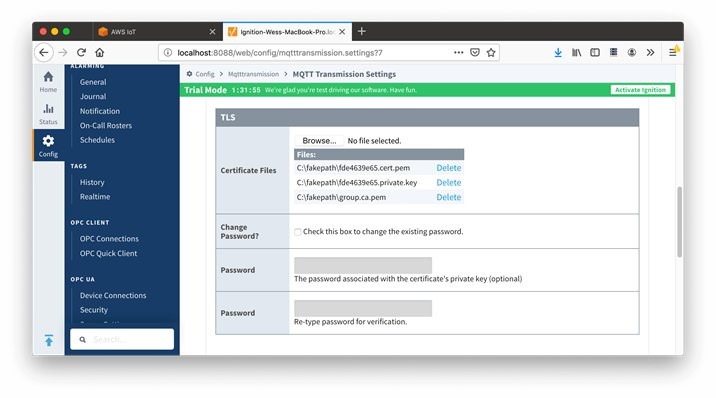Save page to Pocket icon
Image resolution: width=716 pixels, height=398 pixels.
pyautogui.click(x=475, y=52)
